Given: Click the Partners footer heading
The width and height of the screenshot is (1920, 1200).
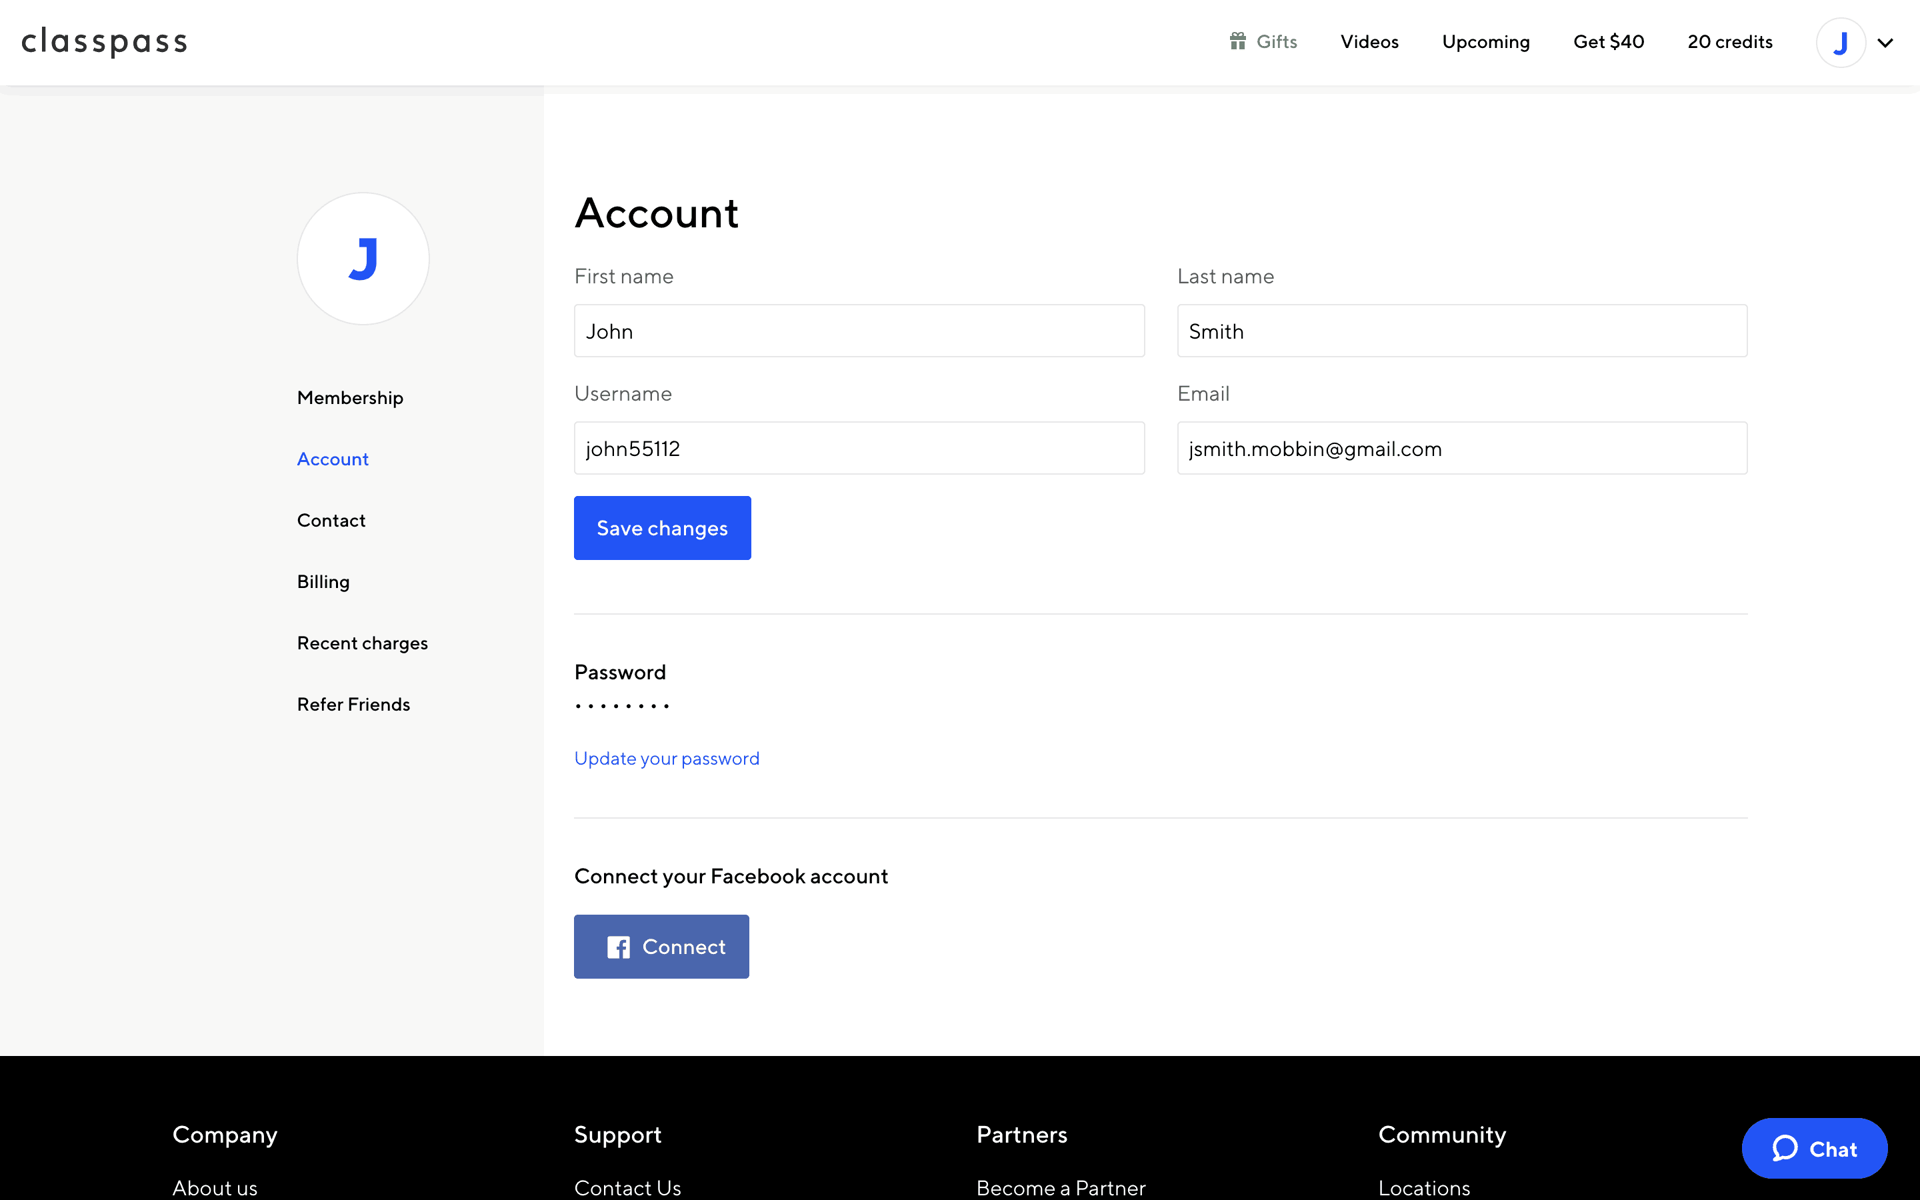Looking at the screenshot, I should pos(1022,1135).
